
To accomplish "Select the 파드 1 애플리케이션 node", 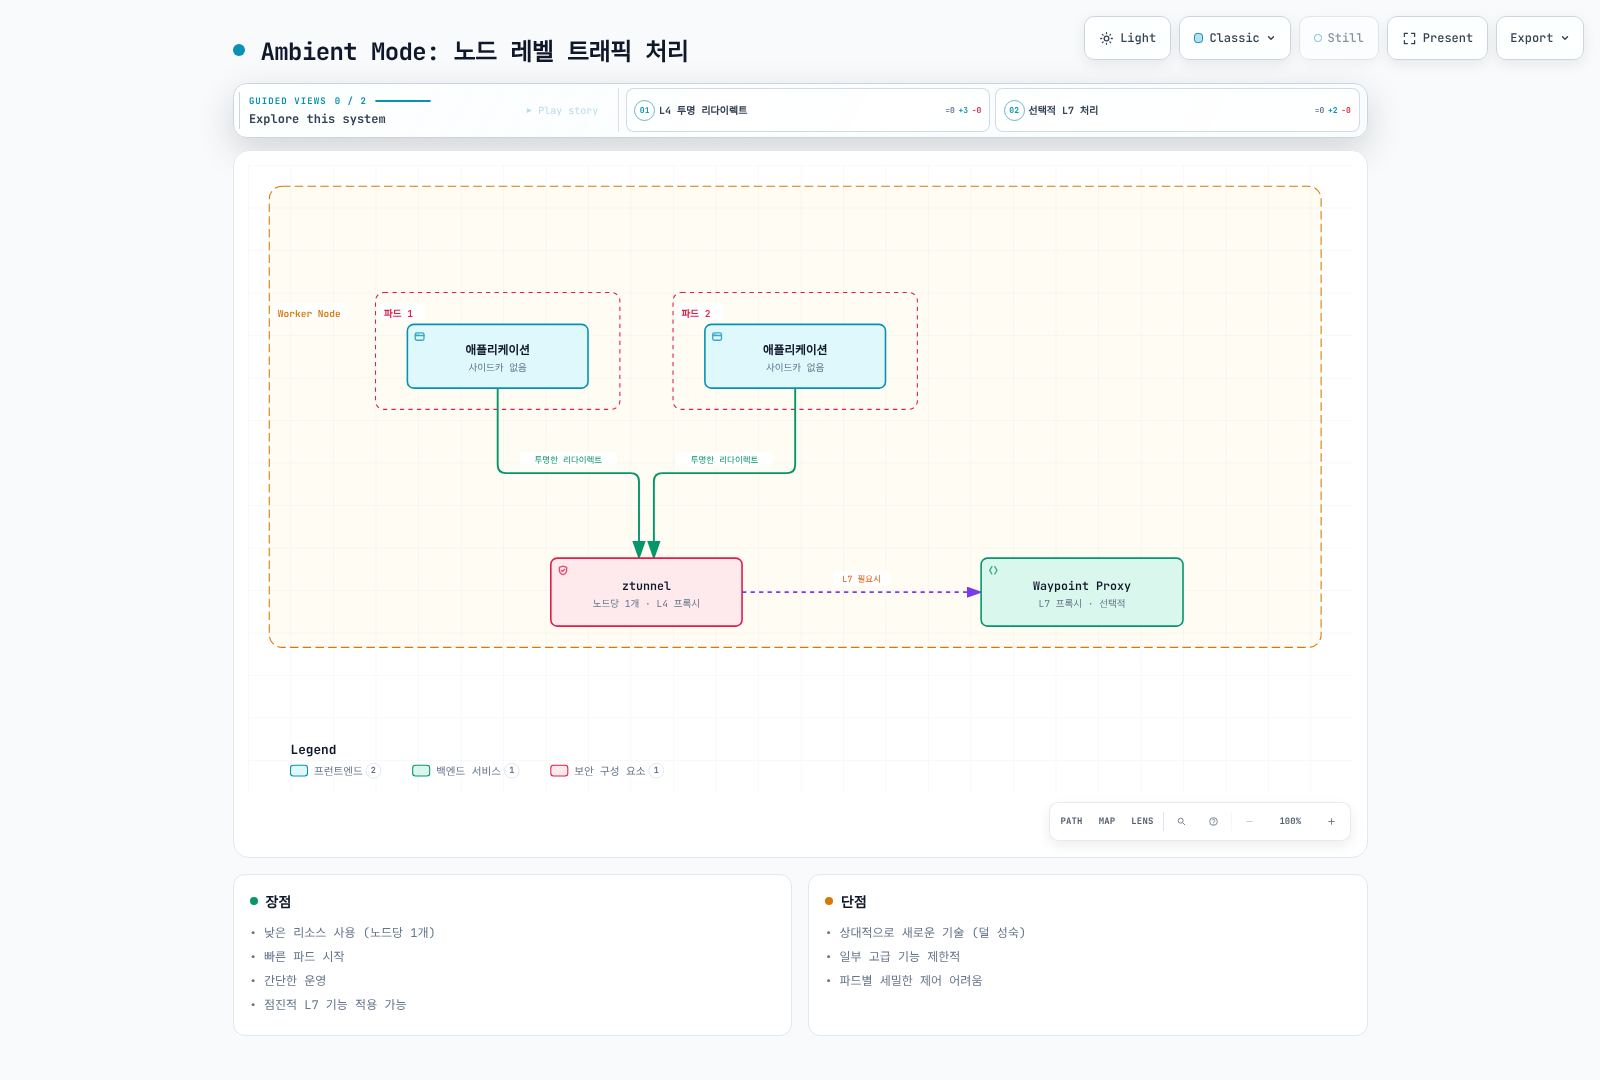I will (497, 356).
